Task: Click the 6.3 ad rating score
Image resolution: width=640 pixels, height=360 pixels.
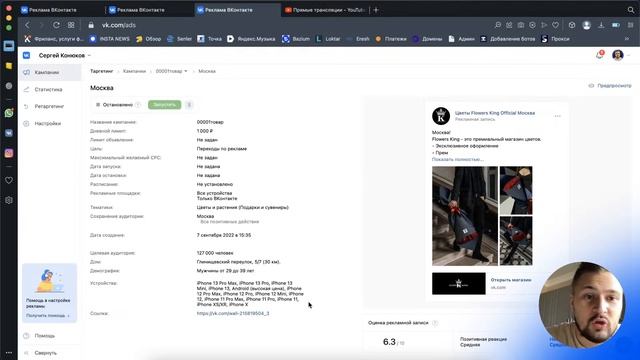Action: (389, 342)
